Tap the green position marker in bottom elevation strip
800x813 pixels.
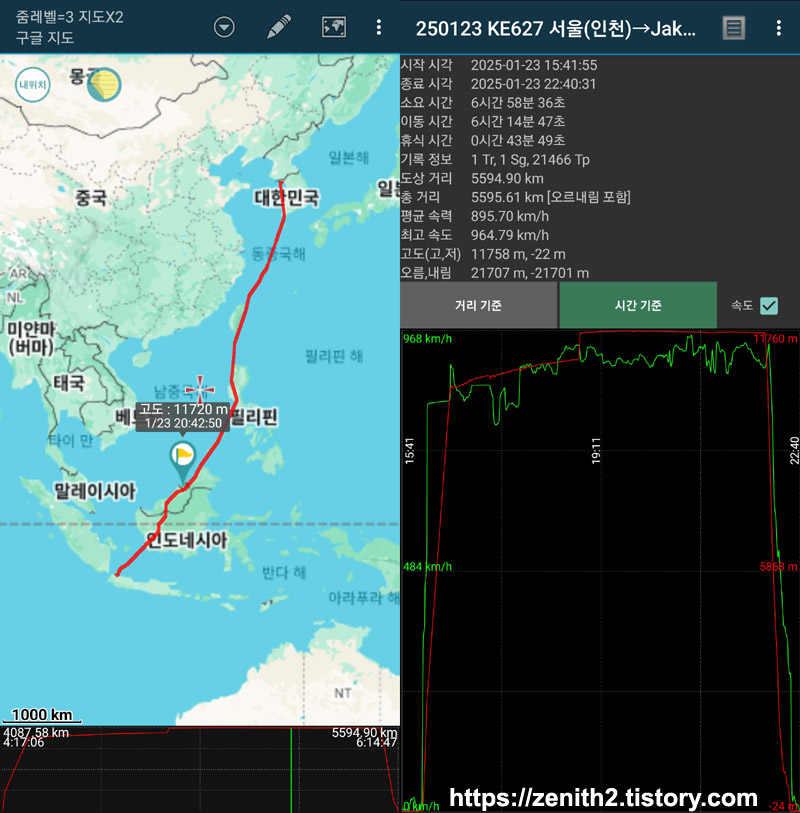[291, 770]
